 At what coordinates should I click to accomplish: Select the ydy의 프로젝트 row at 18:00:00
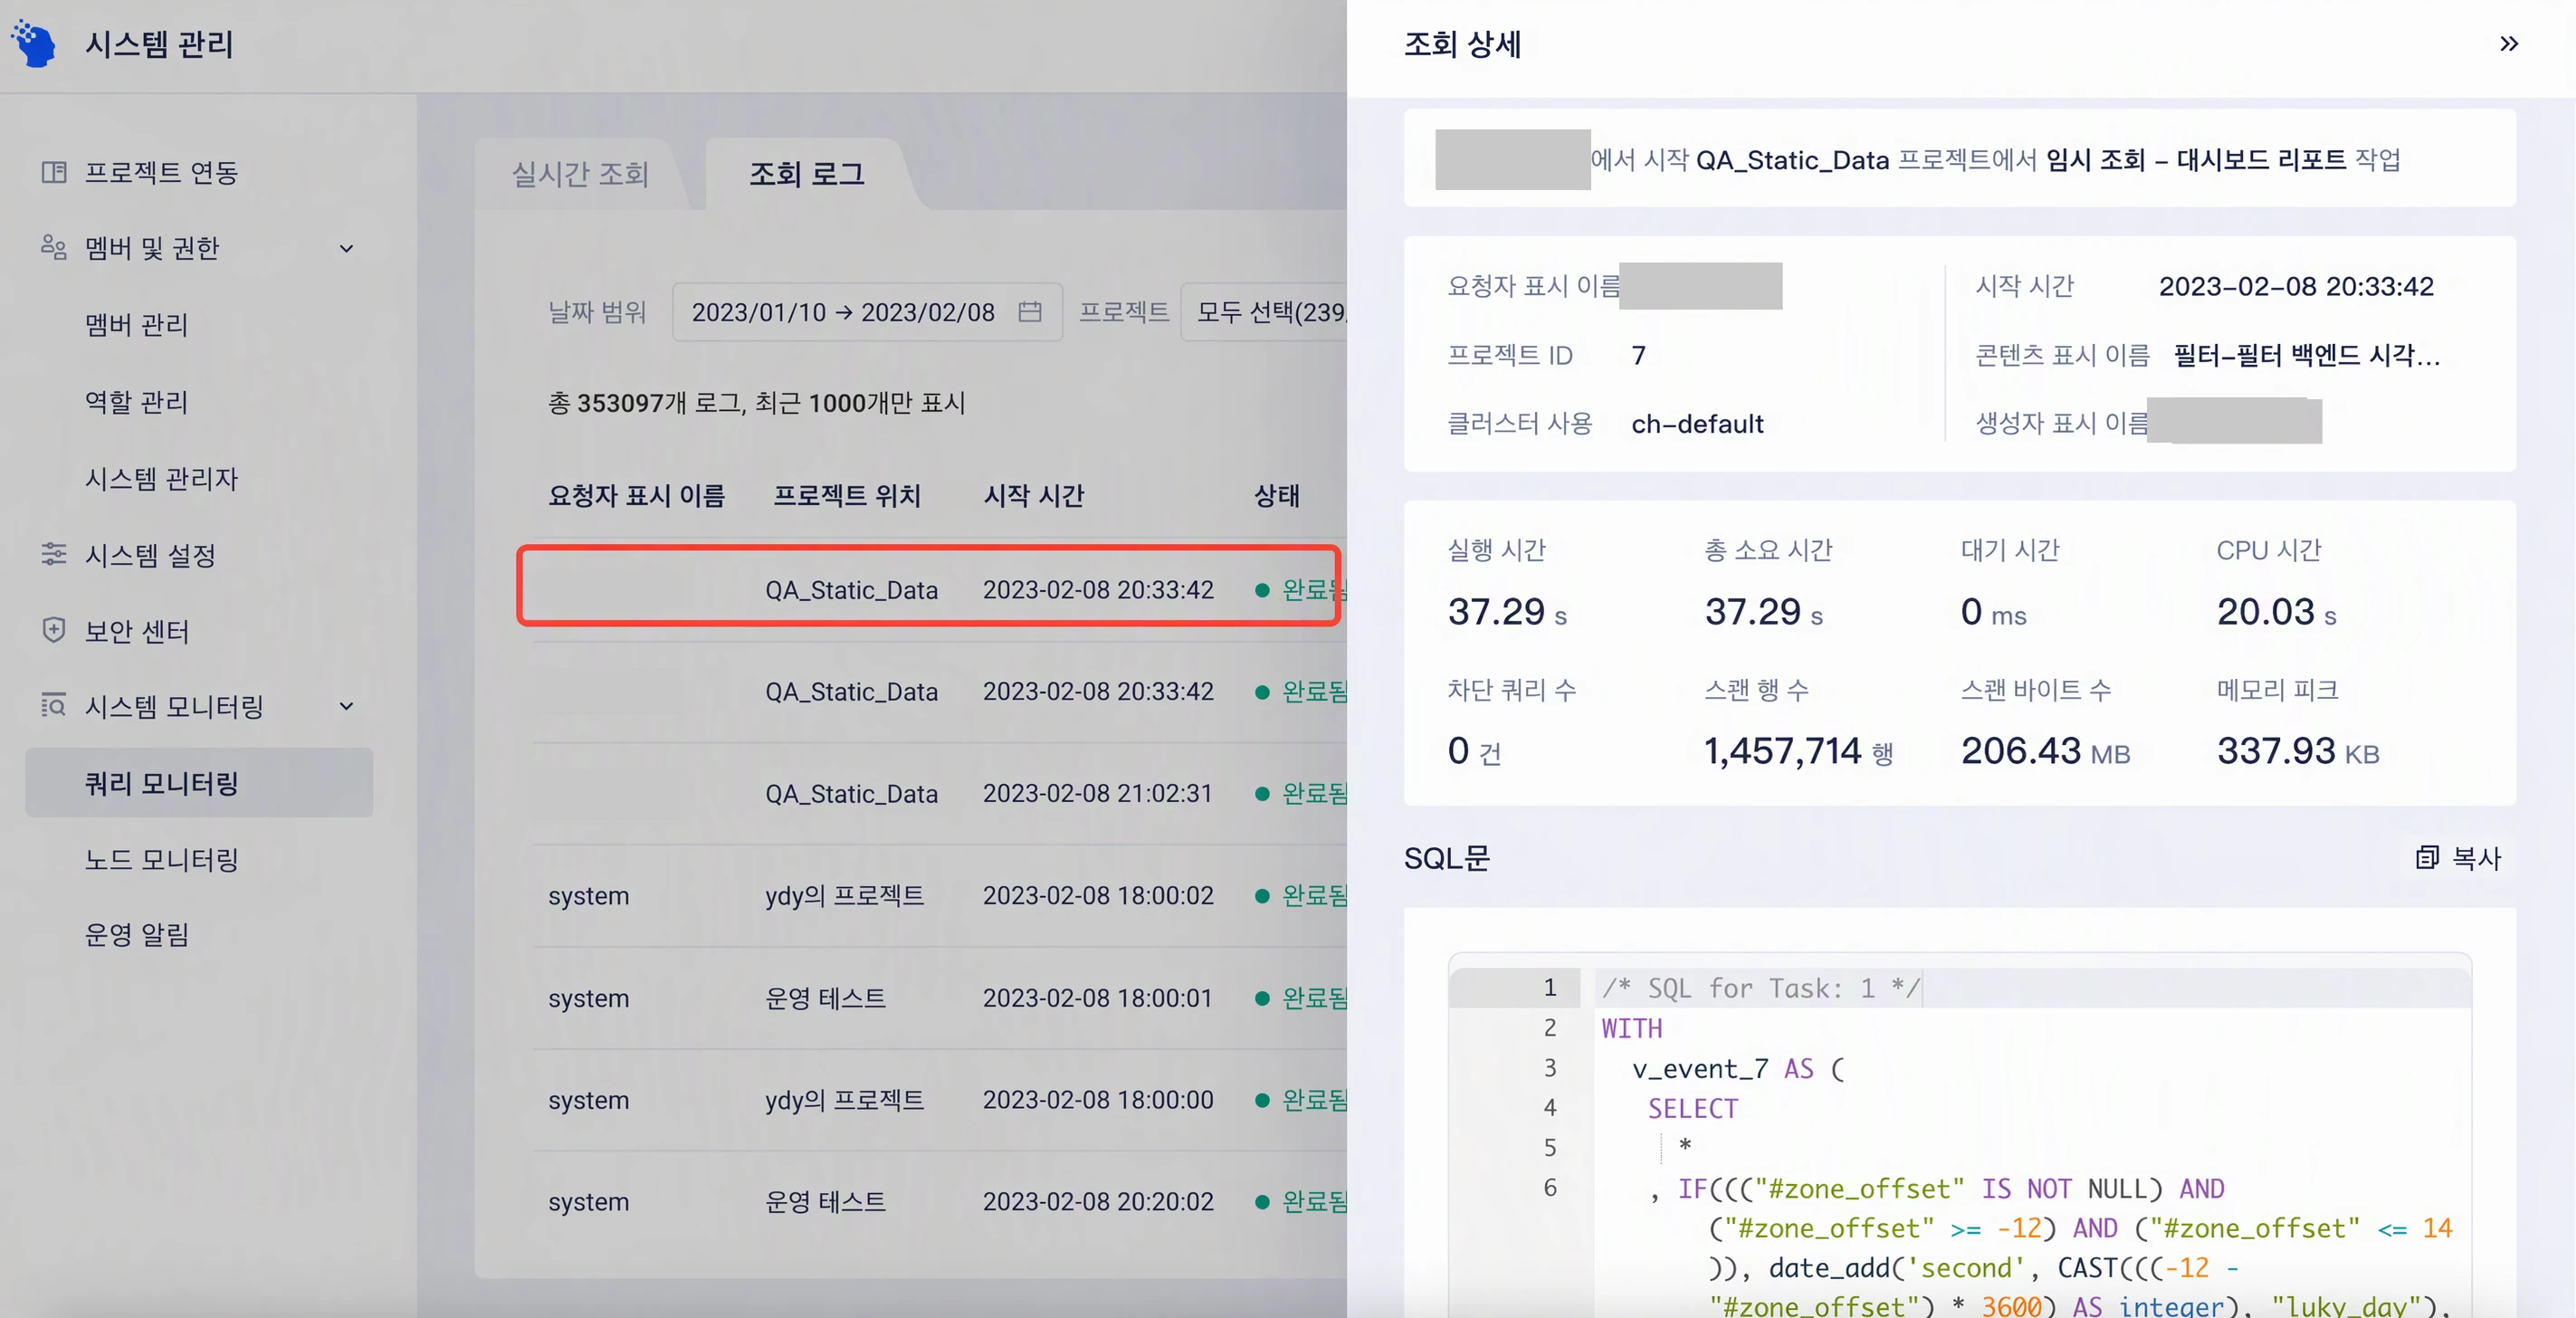pos(940,1100)
